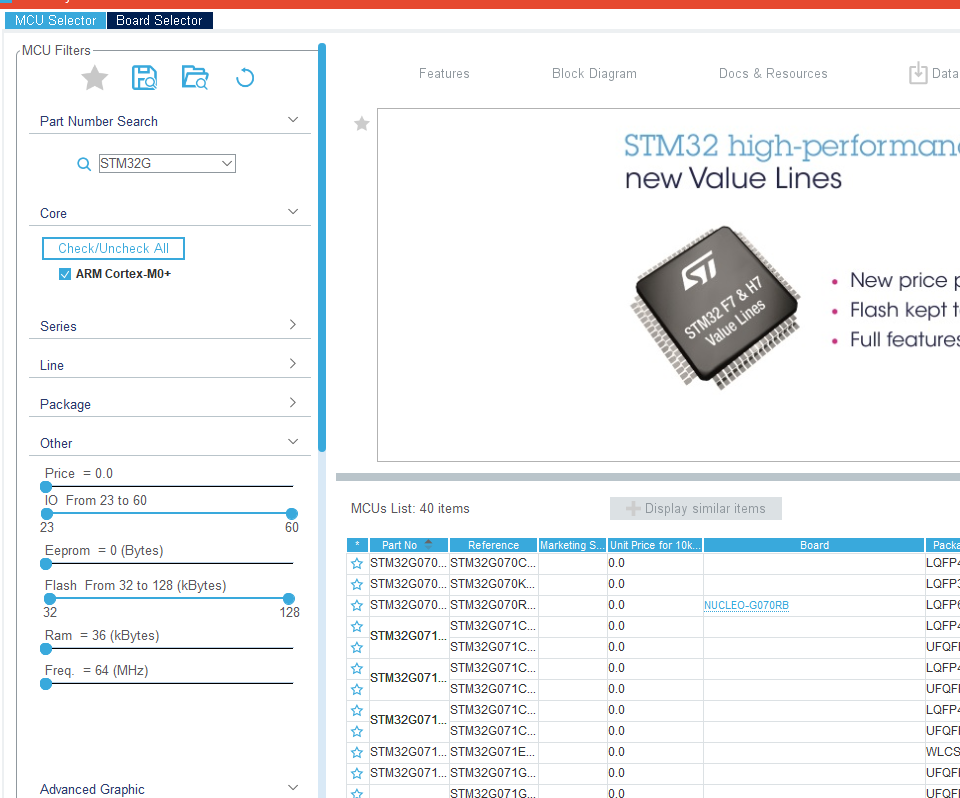Select the STM32G071E... reference cell

[x=493, y=752]
